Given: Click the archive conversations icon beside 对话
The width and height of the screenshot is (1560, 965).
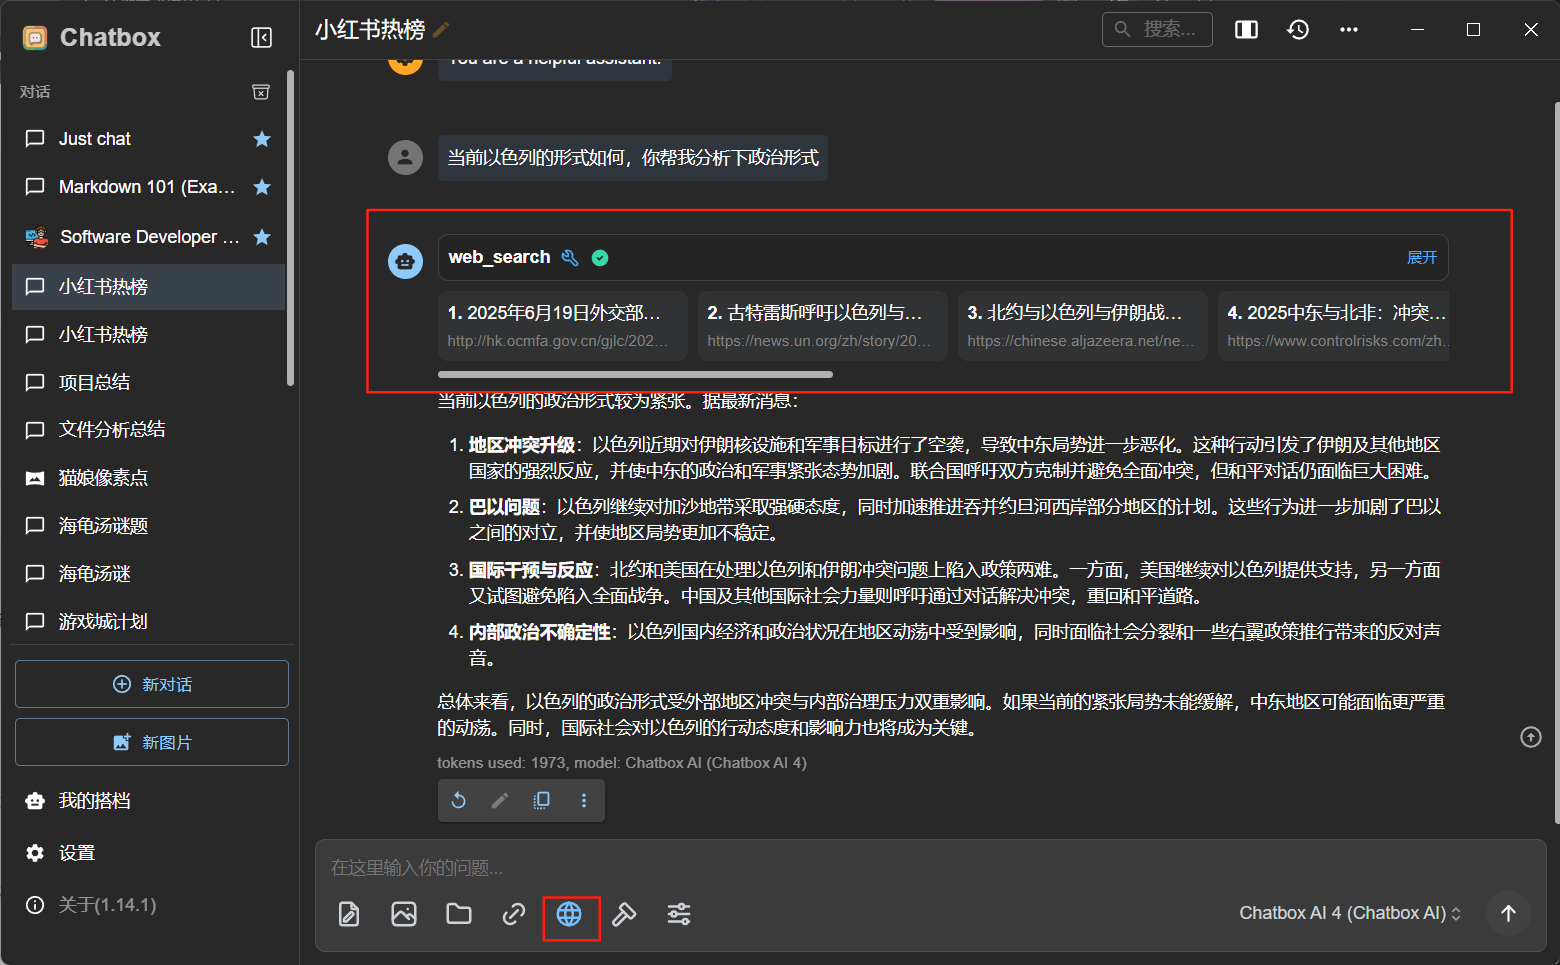Looking at the screenshot, I should pyautogui.click(x=261, y=92).
